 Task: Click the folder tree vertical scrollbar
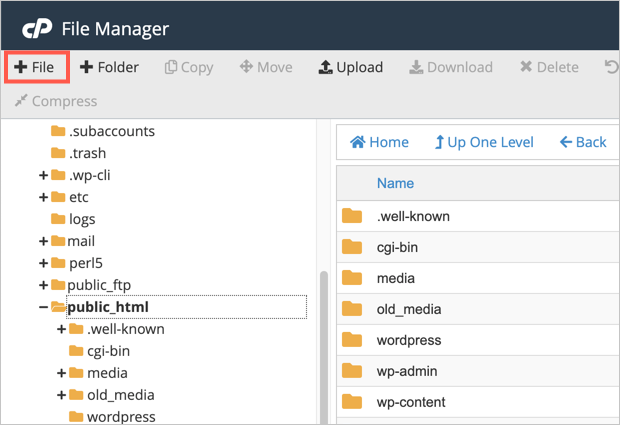point(324,347)
